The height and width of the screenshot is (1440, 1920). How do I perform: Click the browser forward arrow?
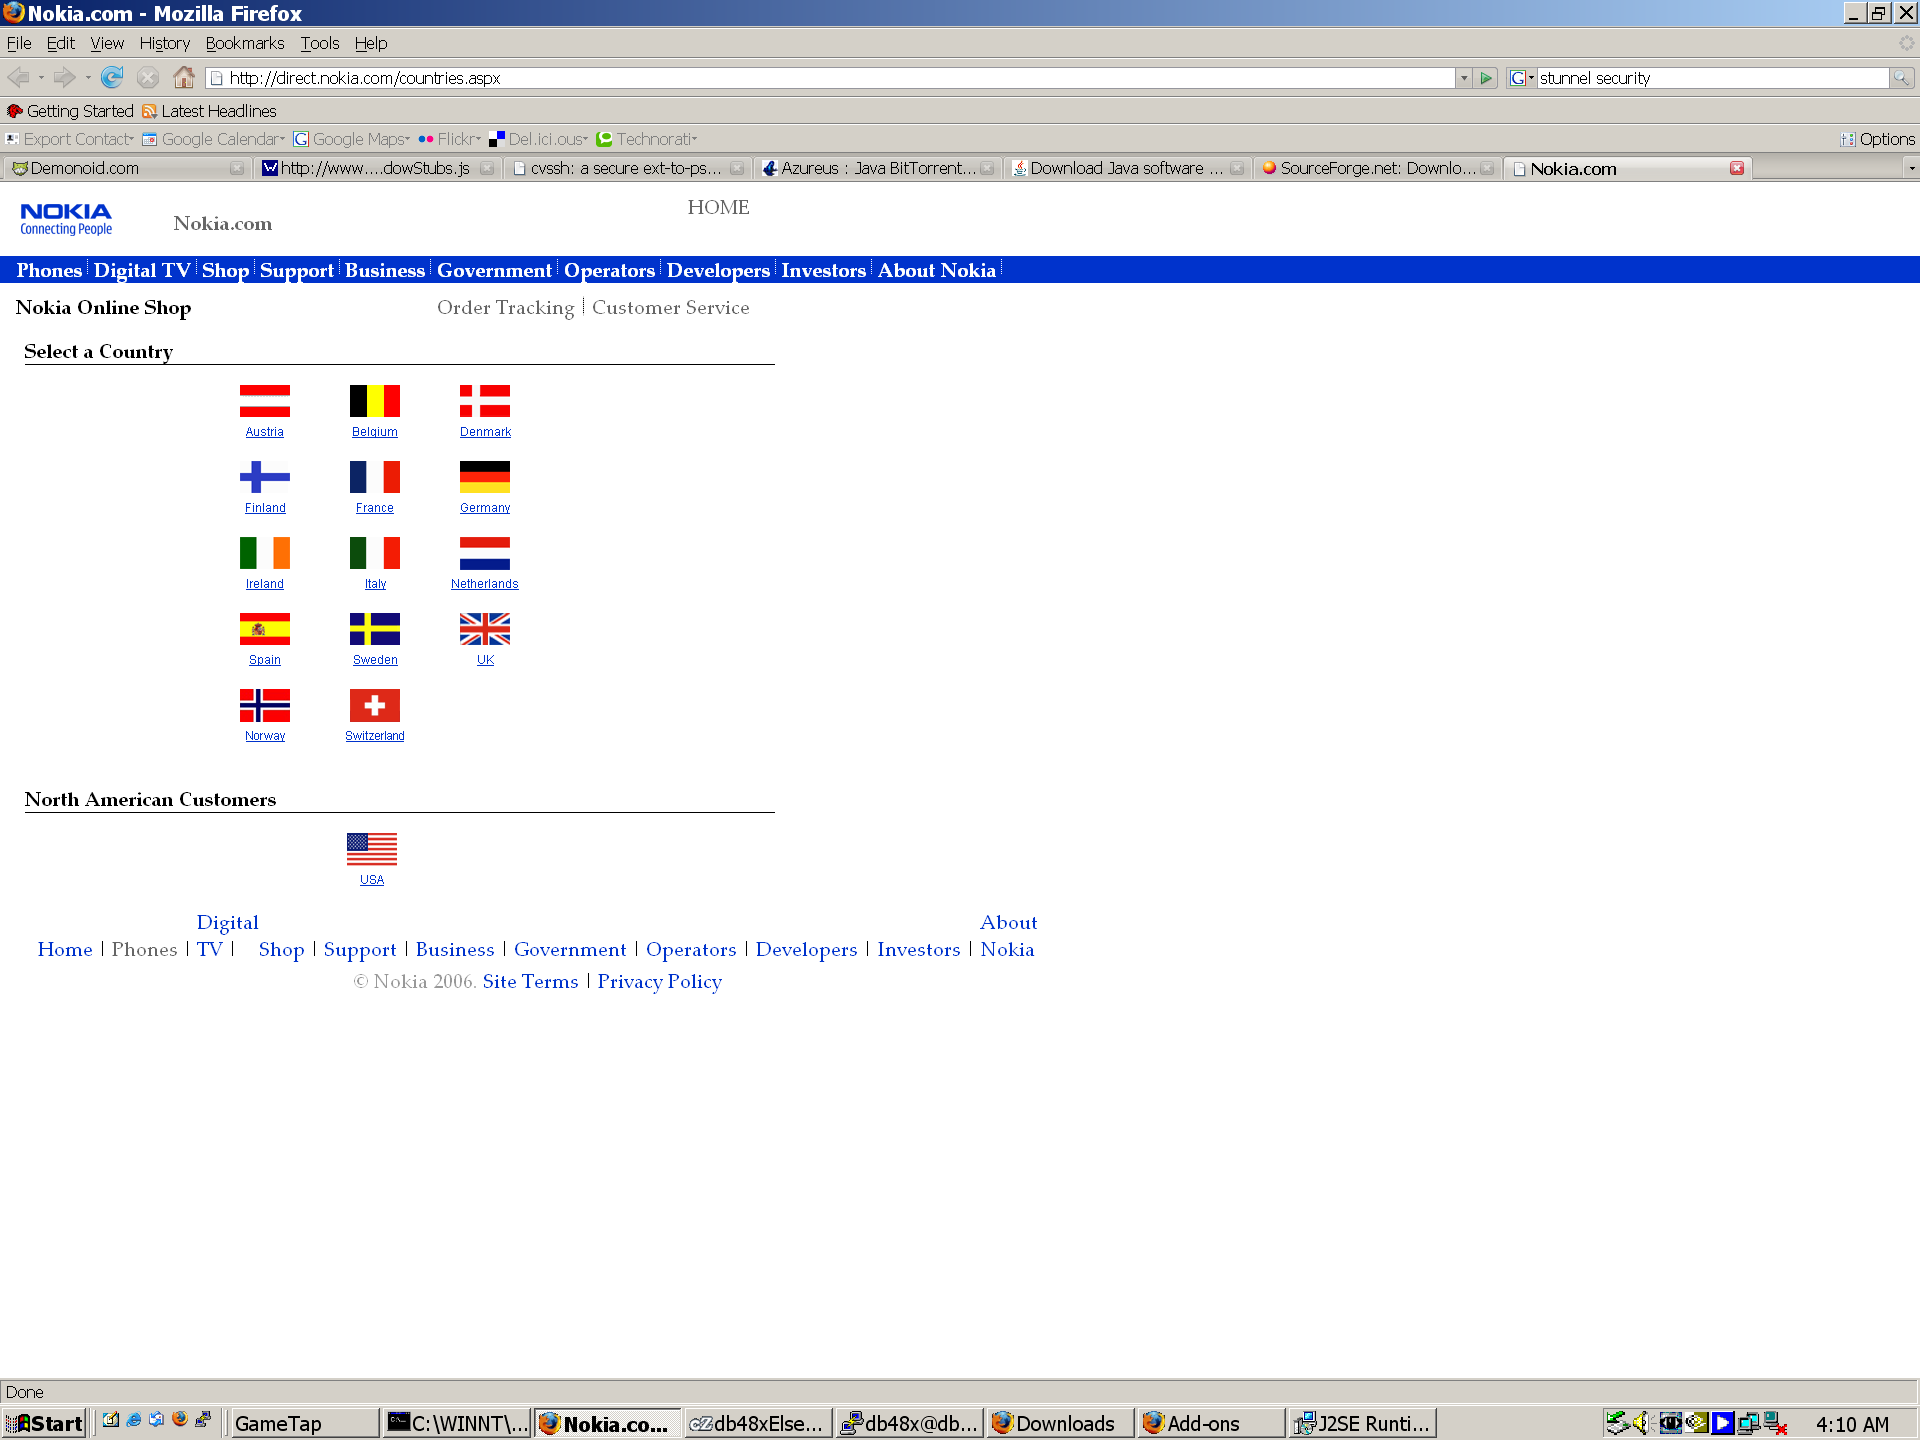pyautogui.click(x=64, y=77)
